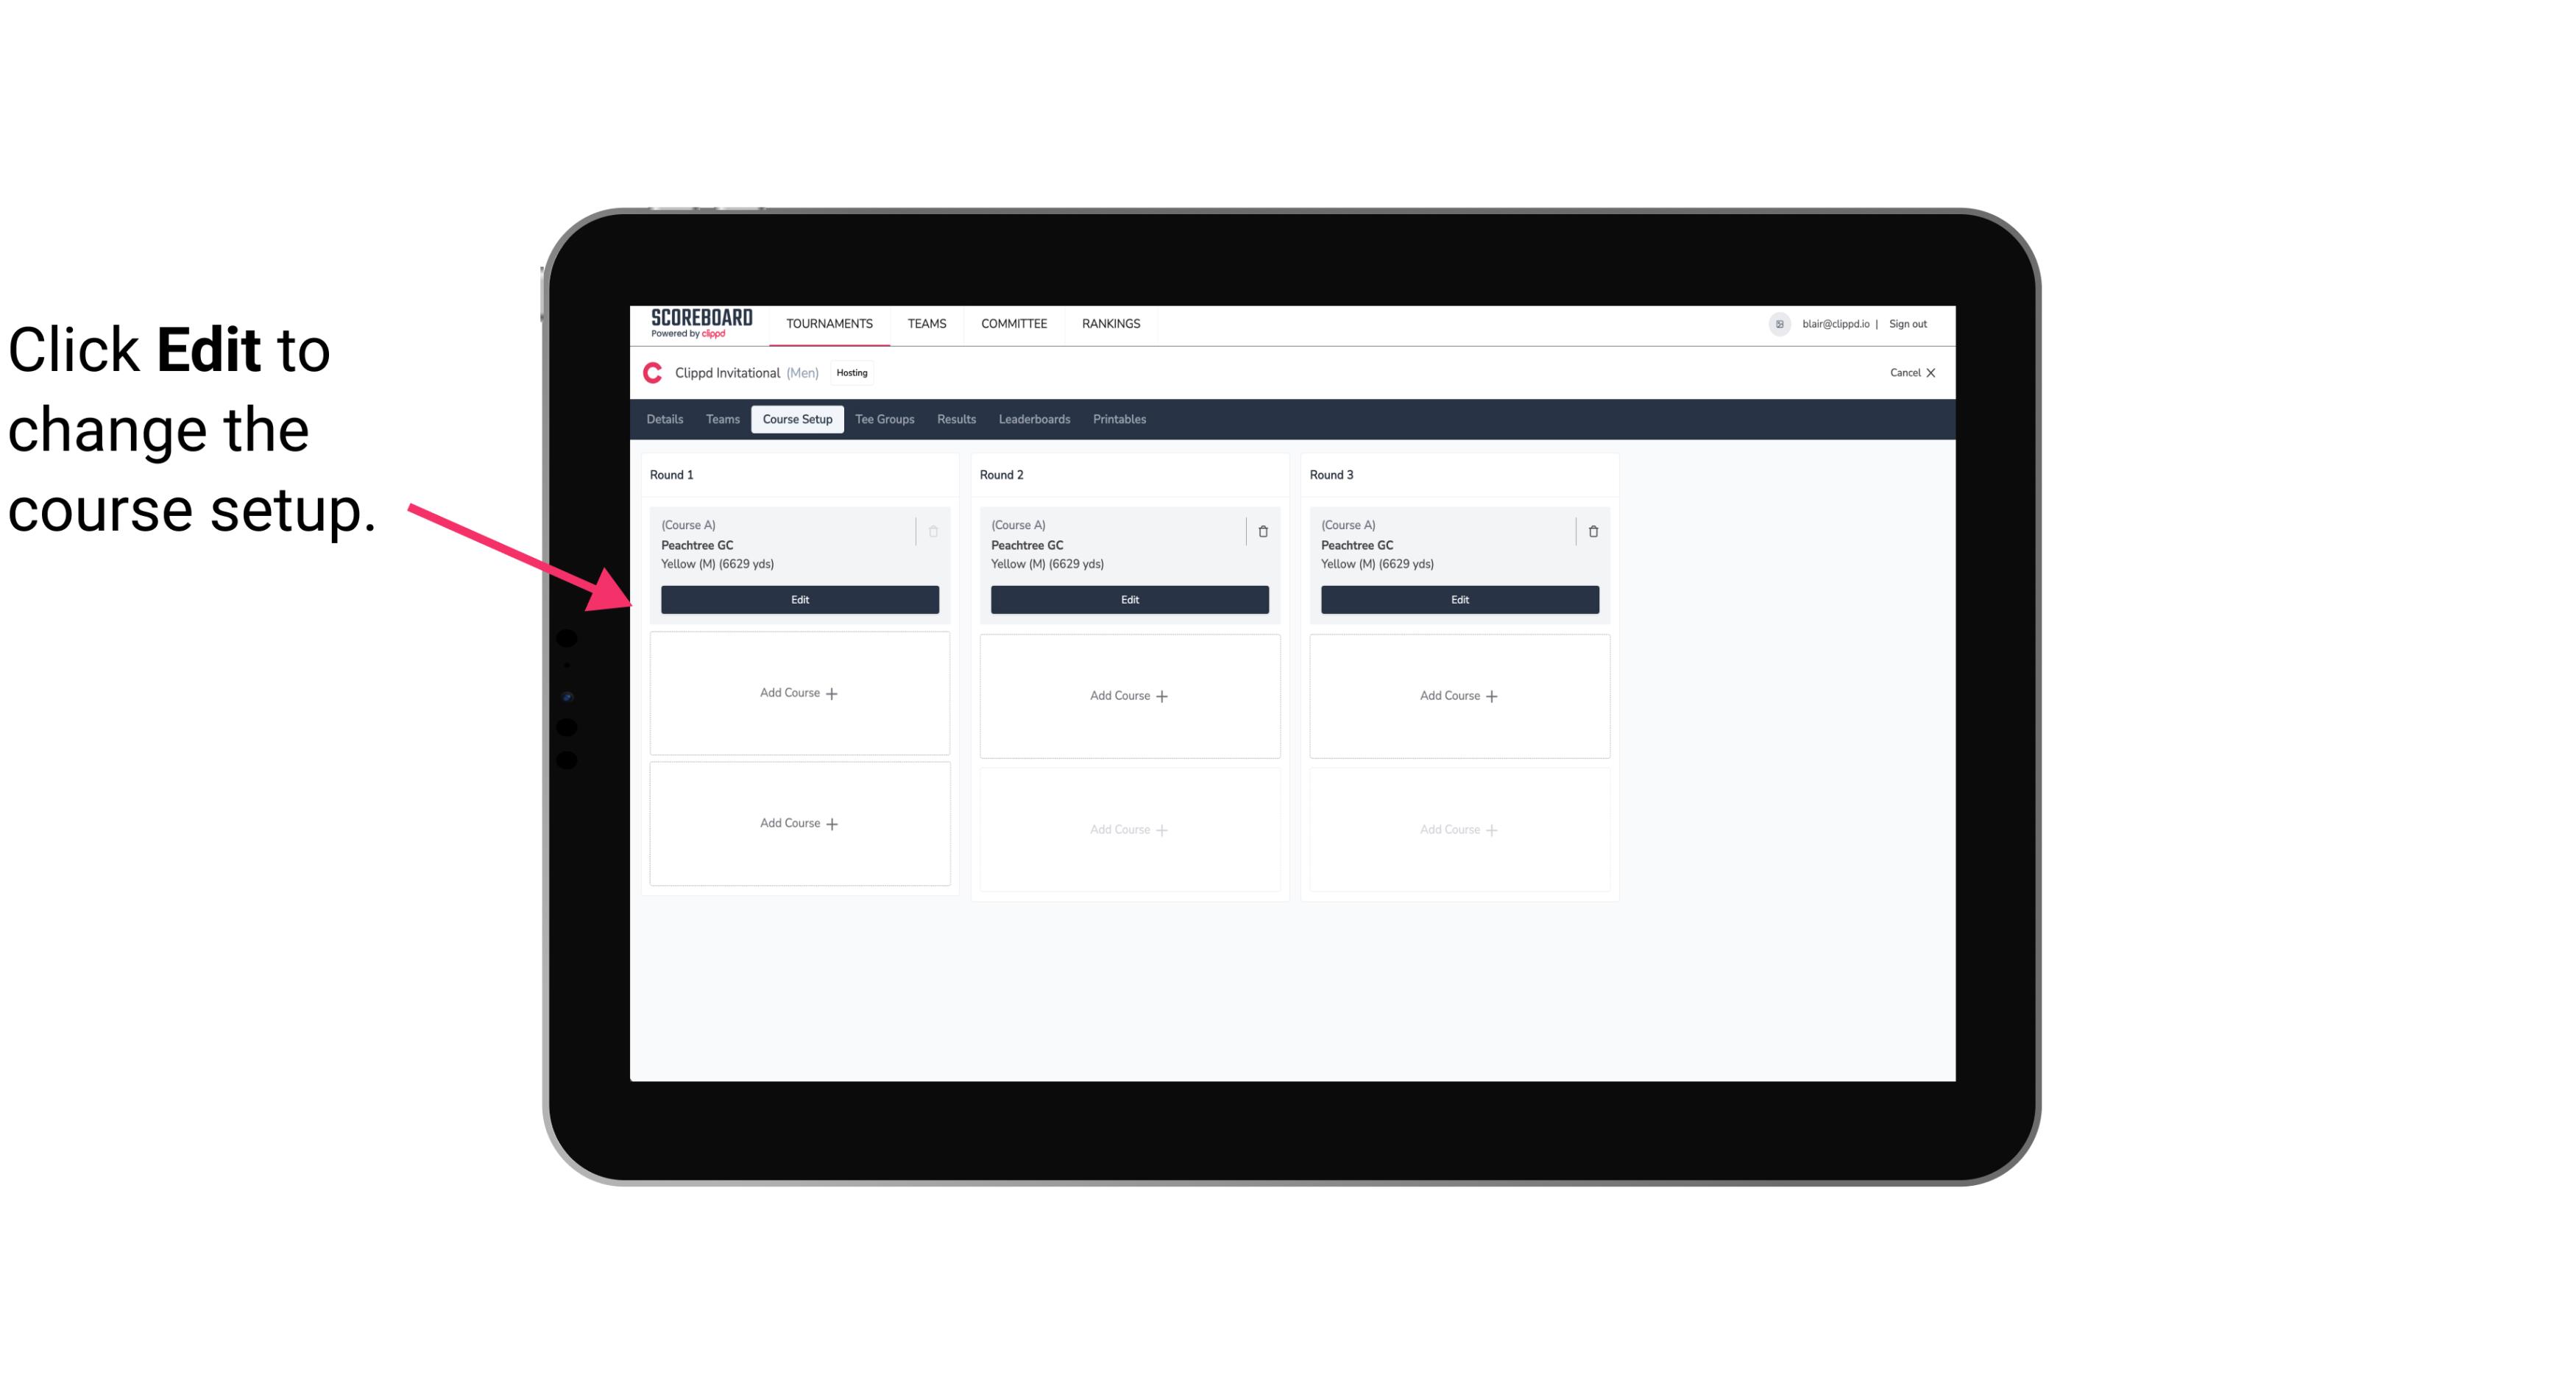Click Edit button for Round 2 course

1129,598
